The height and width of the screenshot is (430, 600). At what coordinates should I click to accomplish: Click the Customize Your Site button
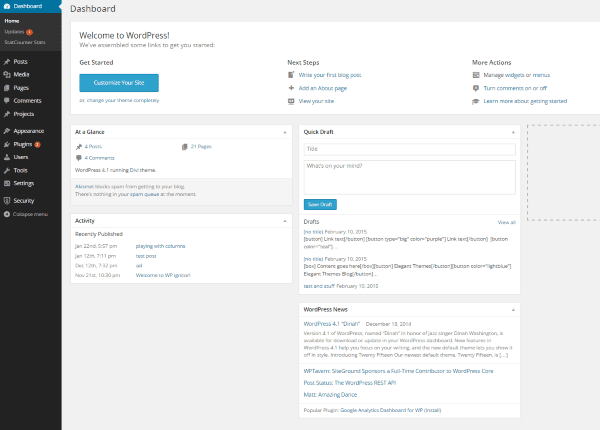tap(119, 83)
